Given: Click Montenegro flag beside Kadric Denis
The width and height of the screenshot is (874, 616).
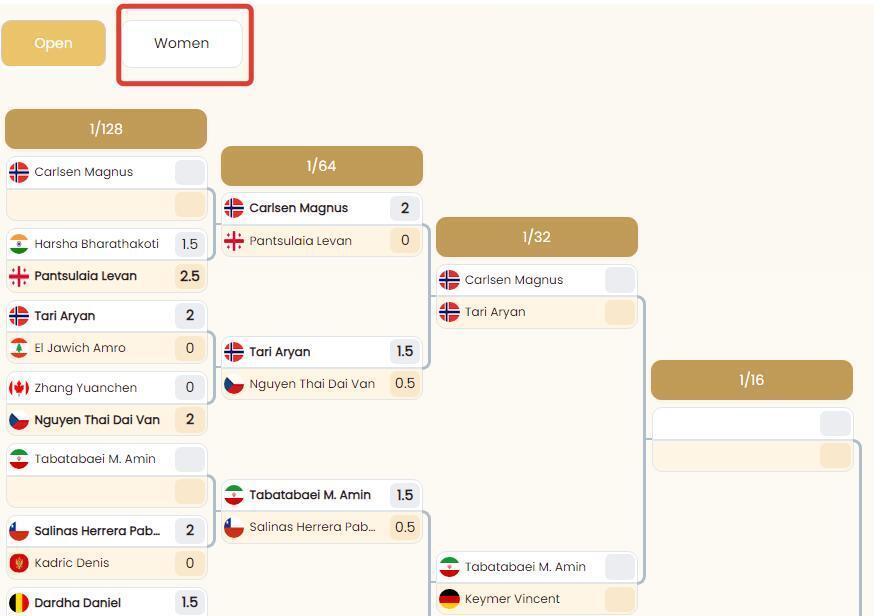Looking at the screenshot, I should [x=19, y=563].
